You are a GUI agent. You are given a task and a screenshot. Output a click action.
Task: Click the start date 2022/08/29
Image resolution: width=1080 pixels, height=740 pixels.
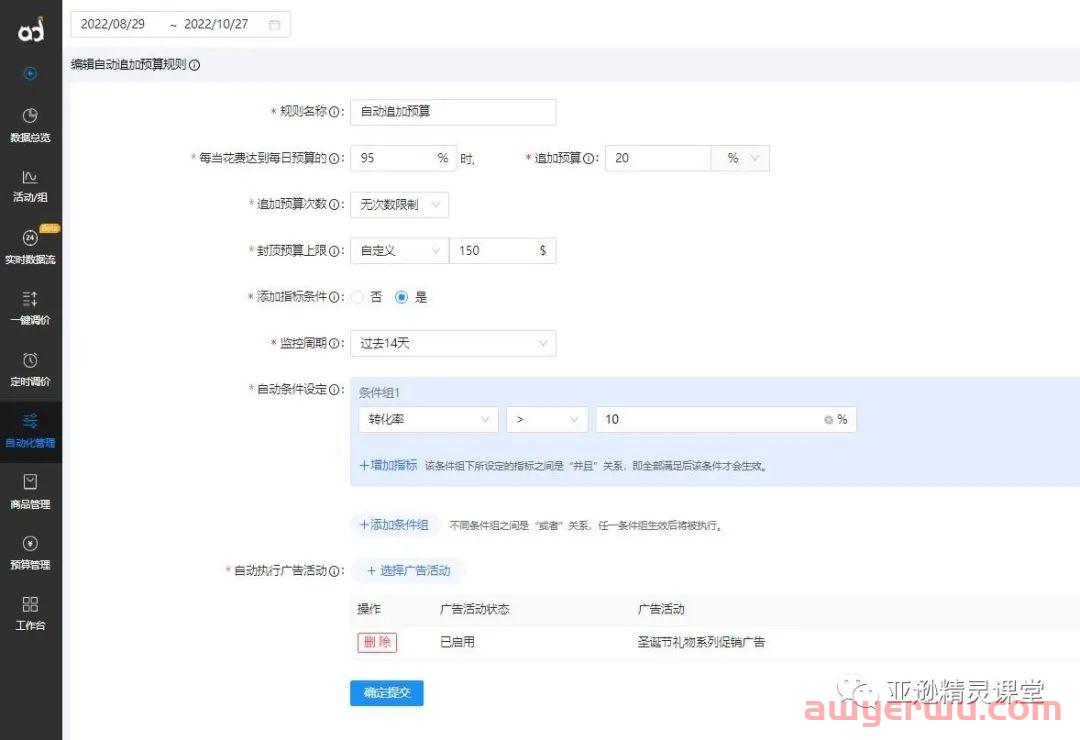[113, 24]
